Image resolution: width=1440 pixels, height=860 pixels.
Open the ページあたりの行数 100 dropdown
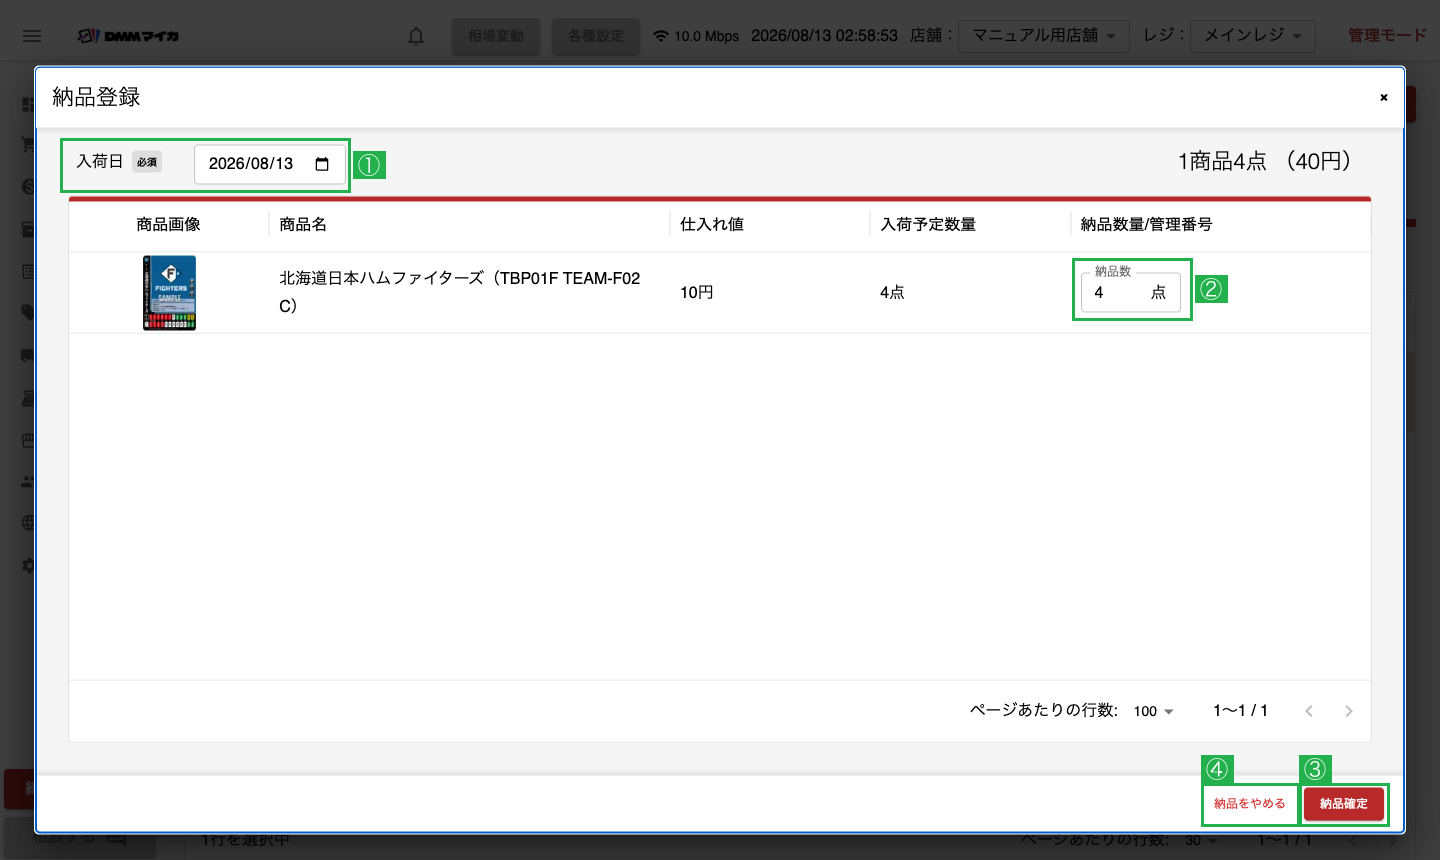pos(1153,711)
